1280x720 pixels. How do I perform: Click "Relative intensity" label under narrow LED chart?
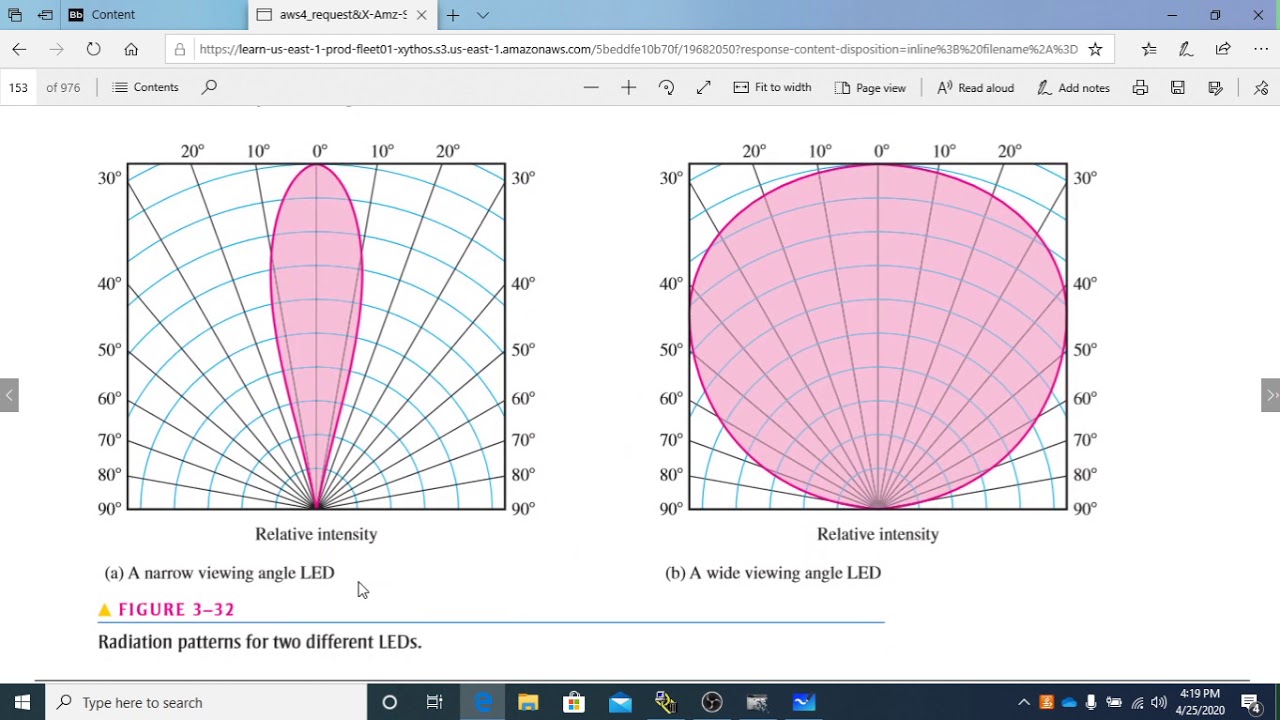pyautogui.click(x=316, y=534)
